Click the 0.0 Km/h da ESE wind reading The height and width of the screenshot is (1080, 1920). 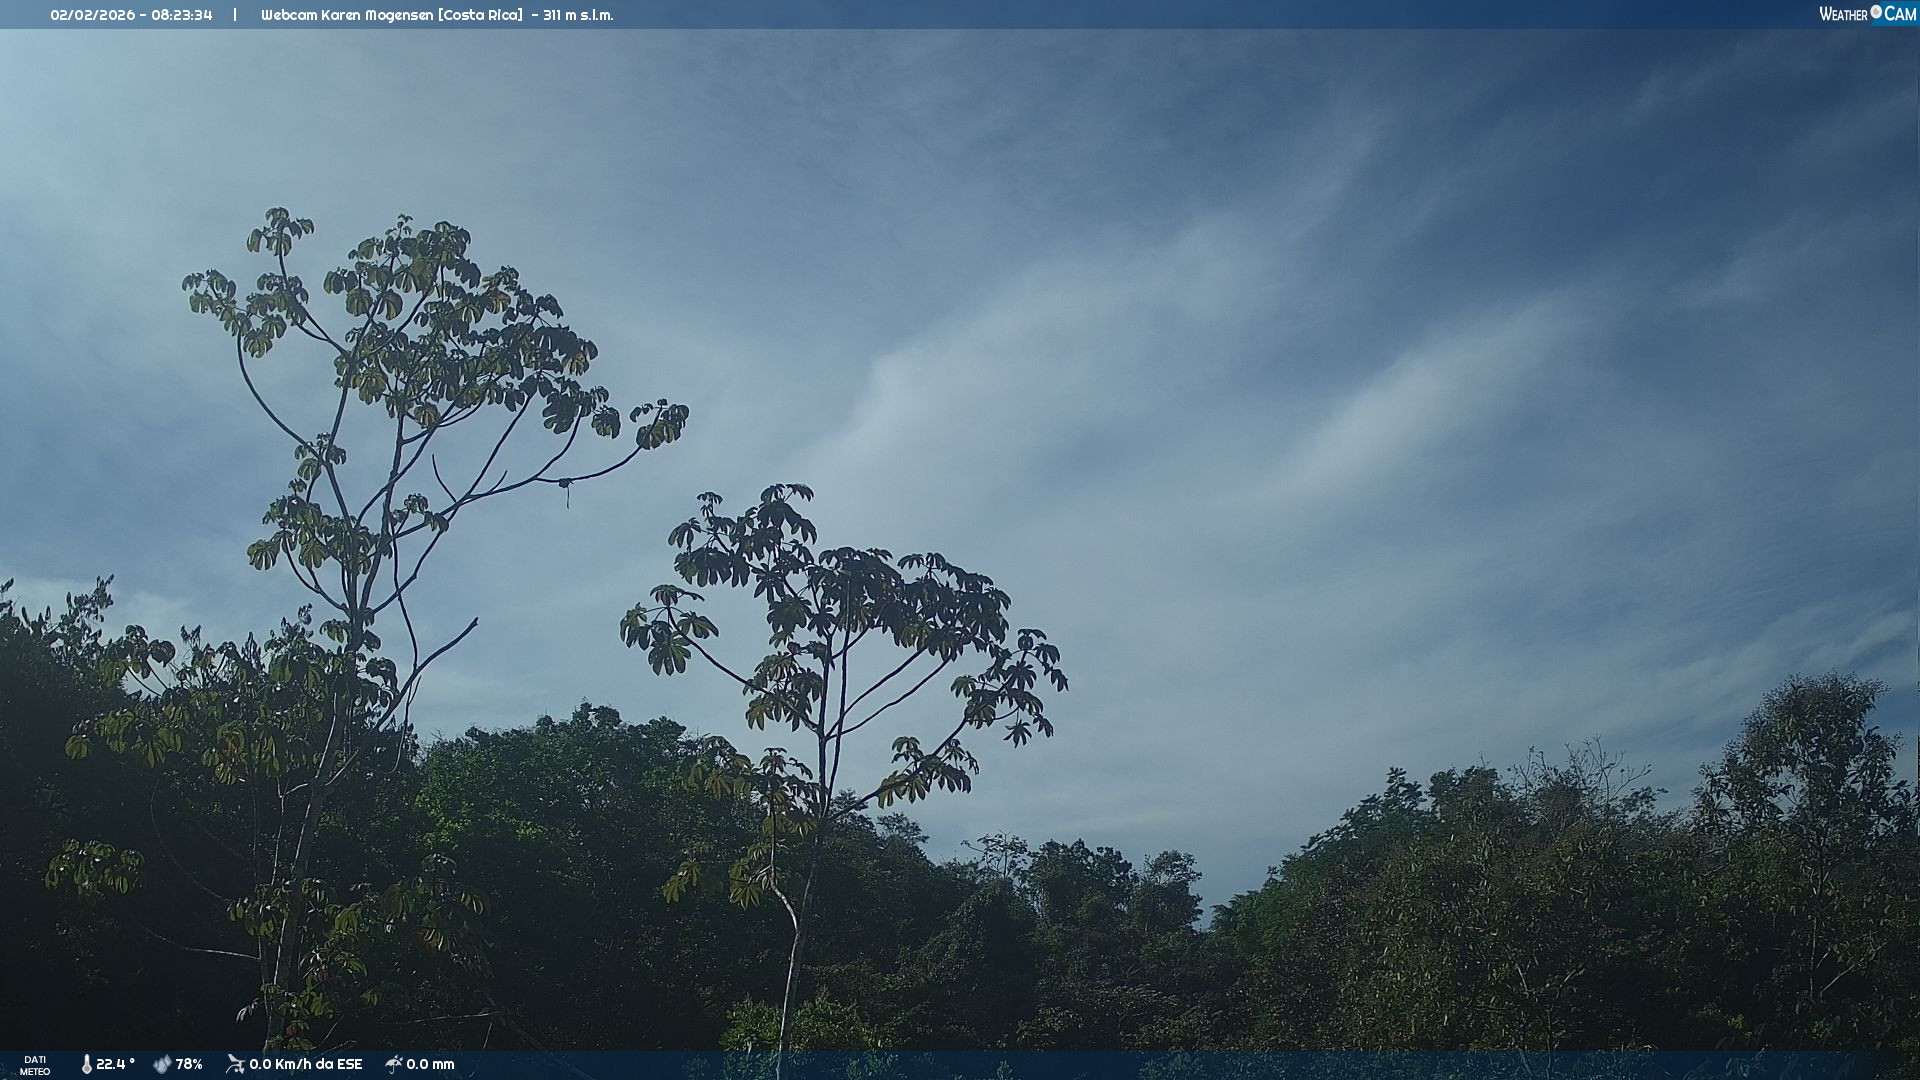[305, 1064]
